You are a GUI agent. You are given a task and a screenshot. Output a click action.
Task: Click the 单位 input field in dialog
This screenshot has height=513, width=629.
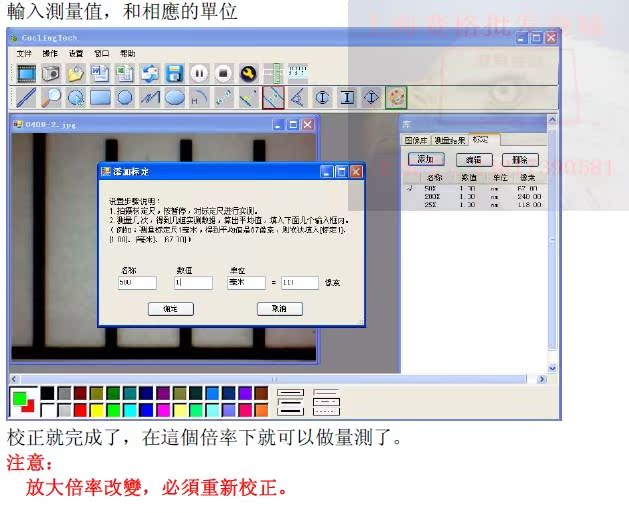(x=246, y=282)
